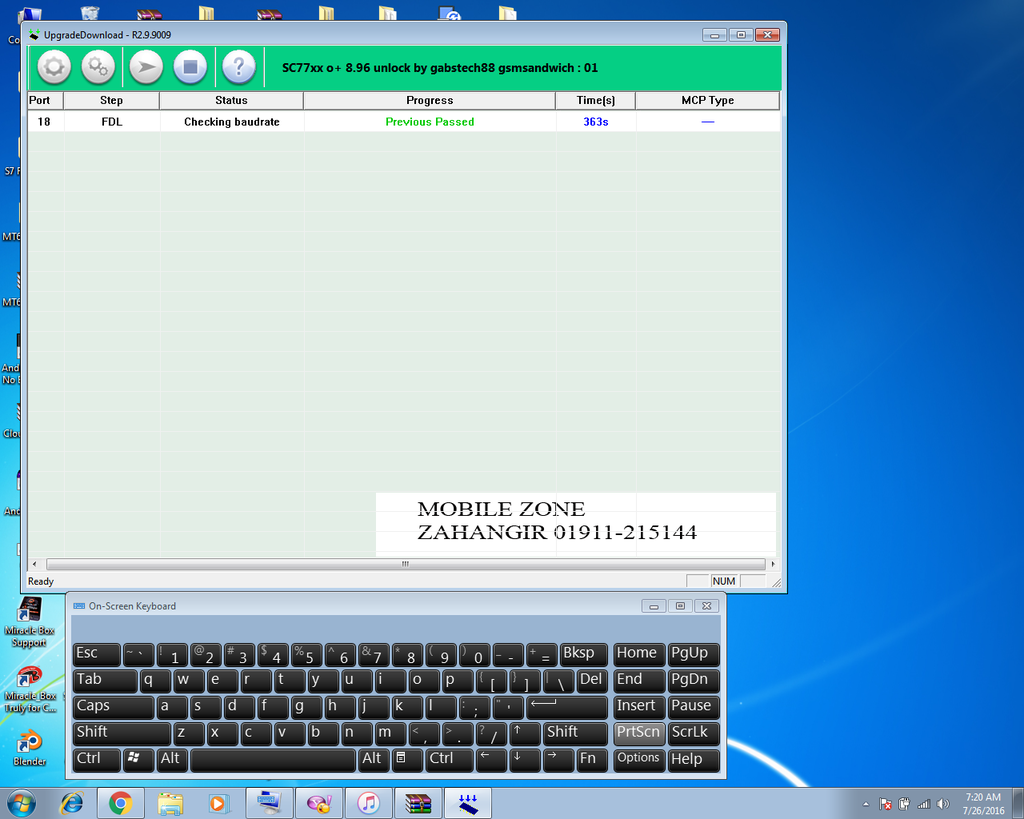This screenshot has width=1024, height=819.
Task: Open iTunes from the taskbar
Action: click(x=368, y=803)
